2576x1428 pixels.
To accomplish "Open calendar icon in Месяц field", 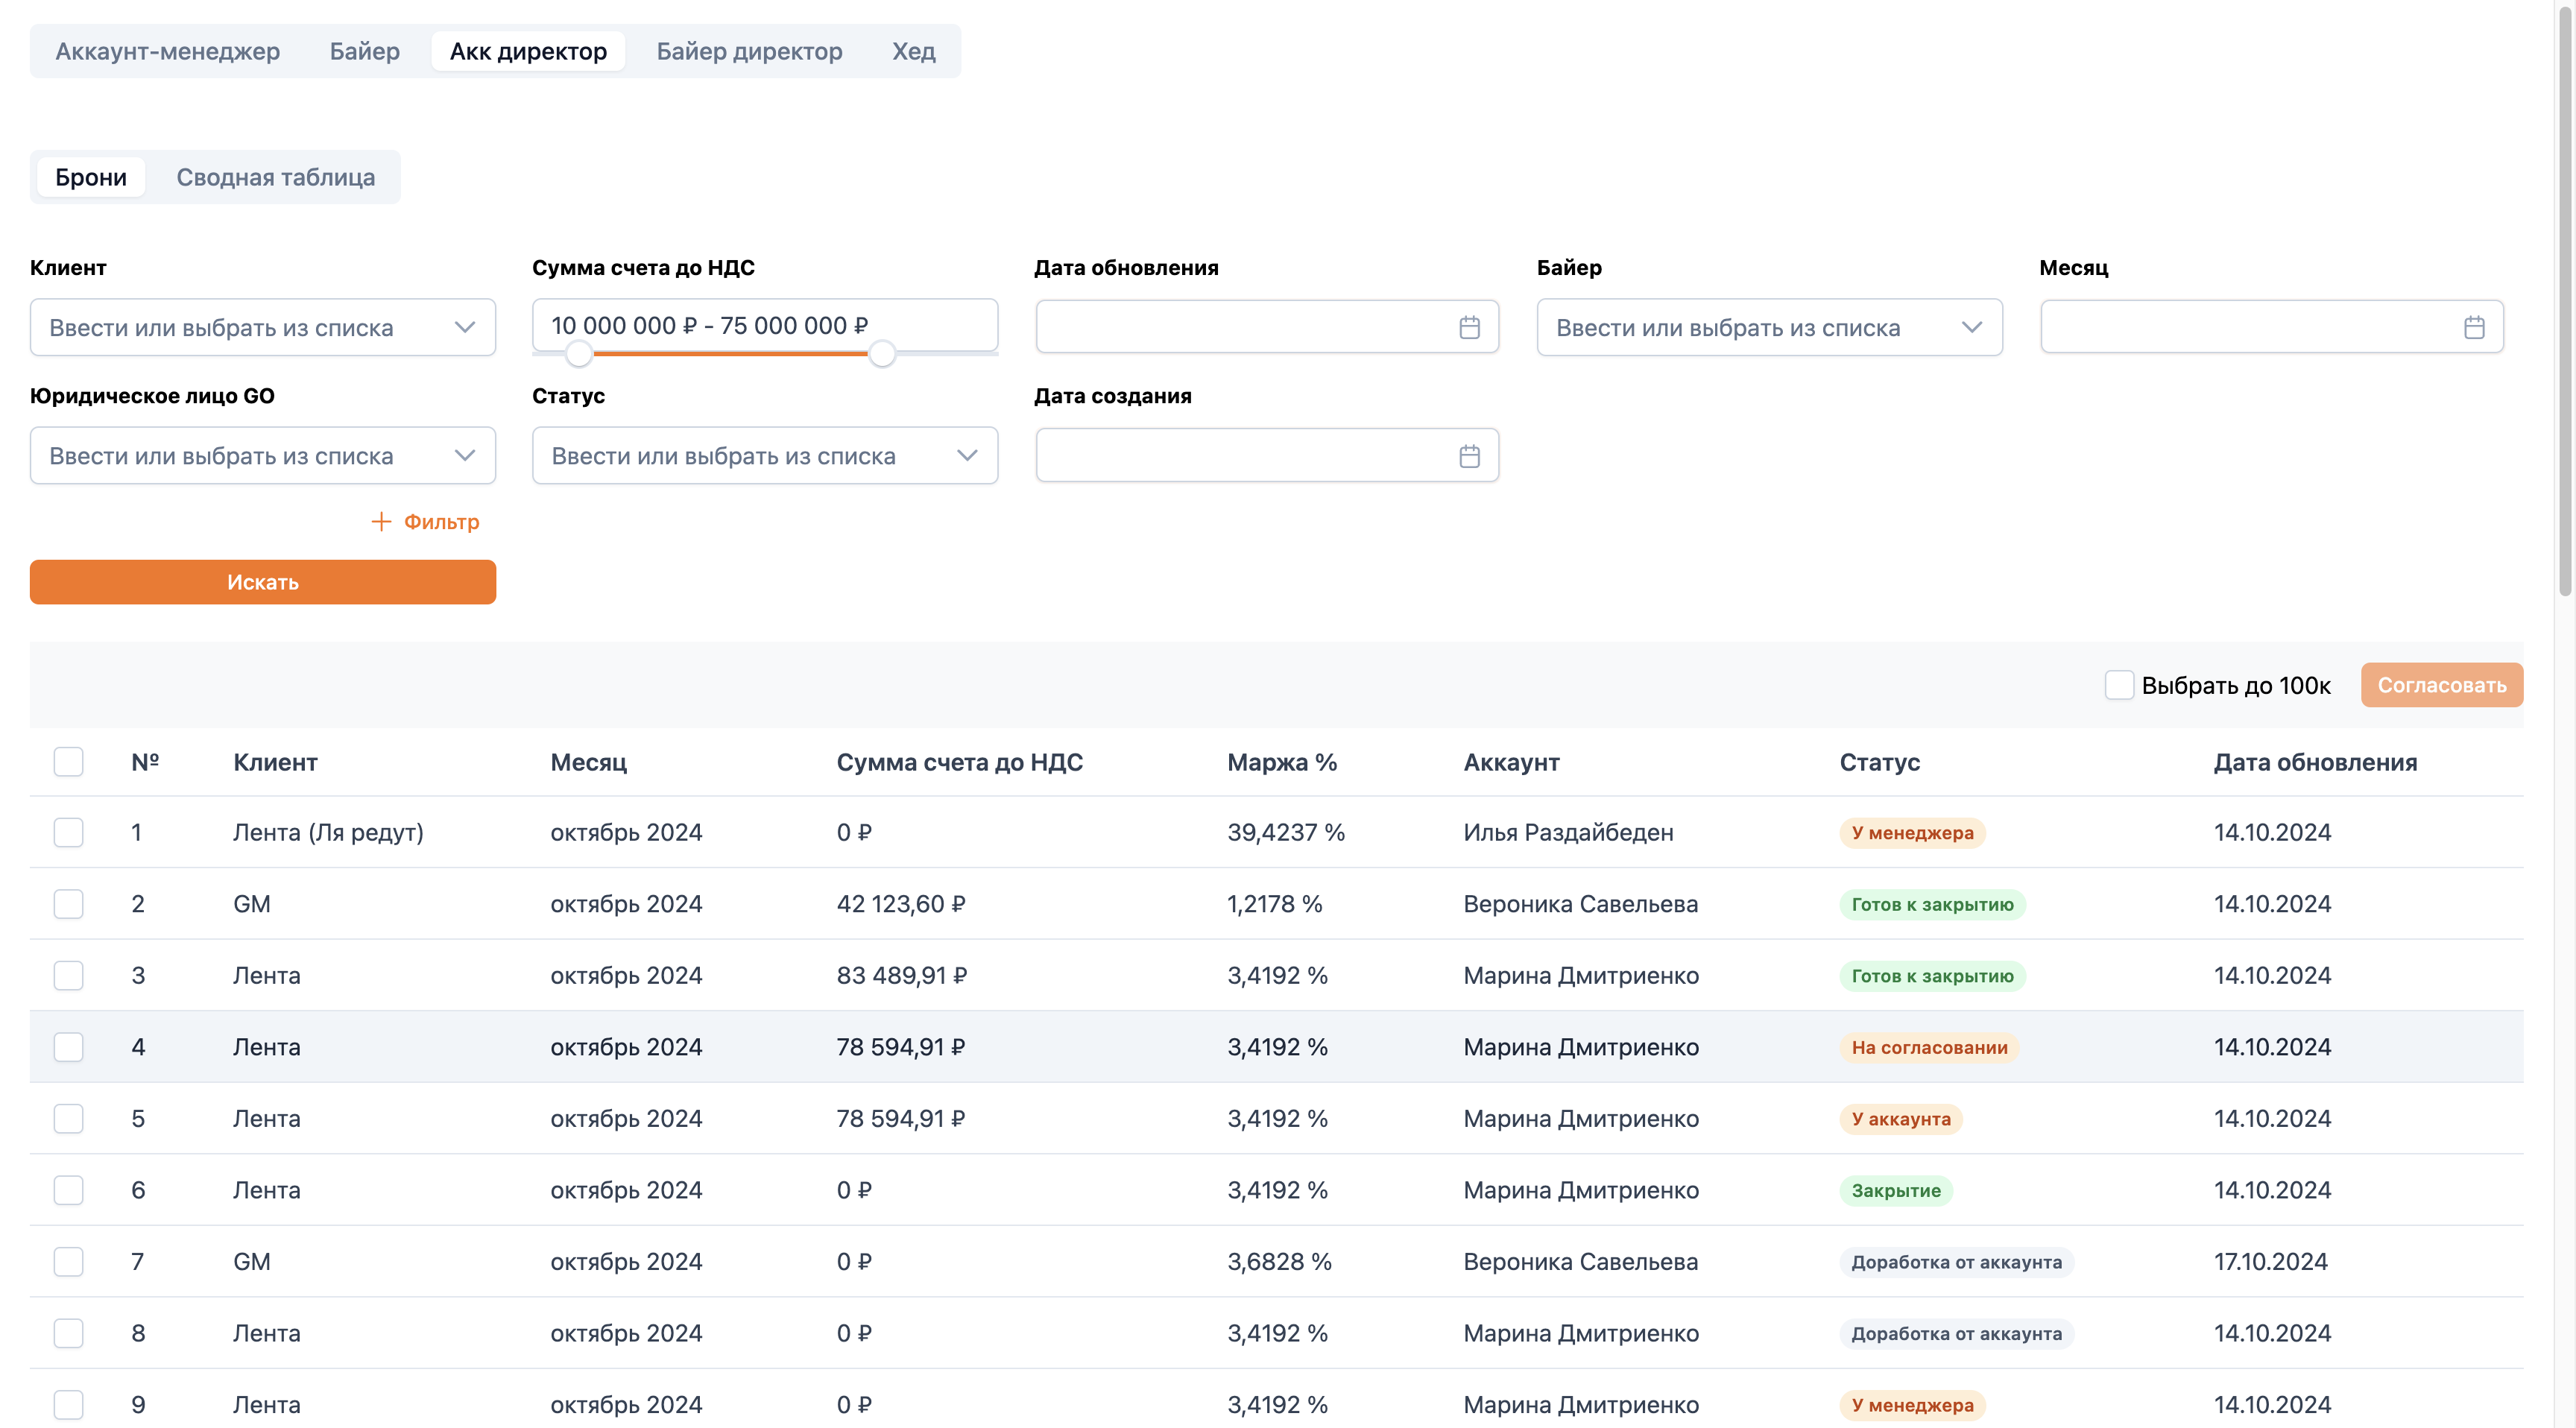I will tap(2474, 327).
